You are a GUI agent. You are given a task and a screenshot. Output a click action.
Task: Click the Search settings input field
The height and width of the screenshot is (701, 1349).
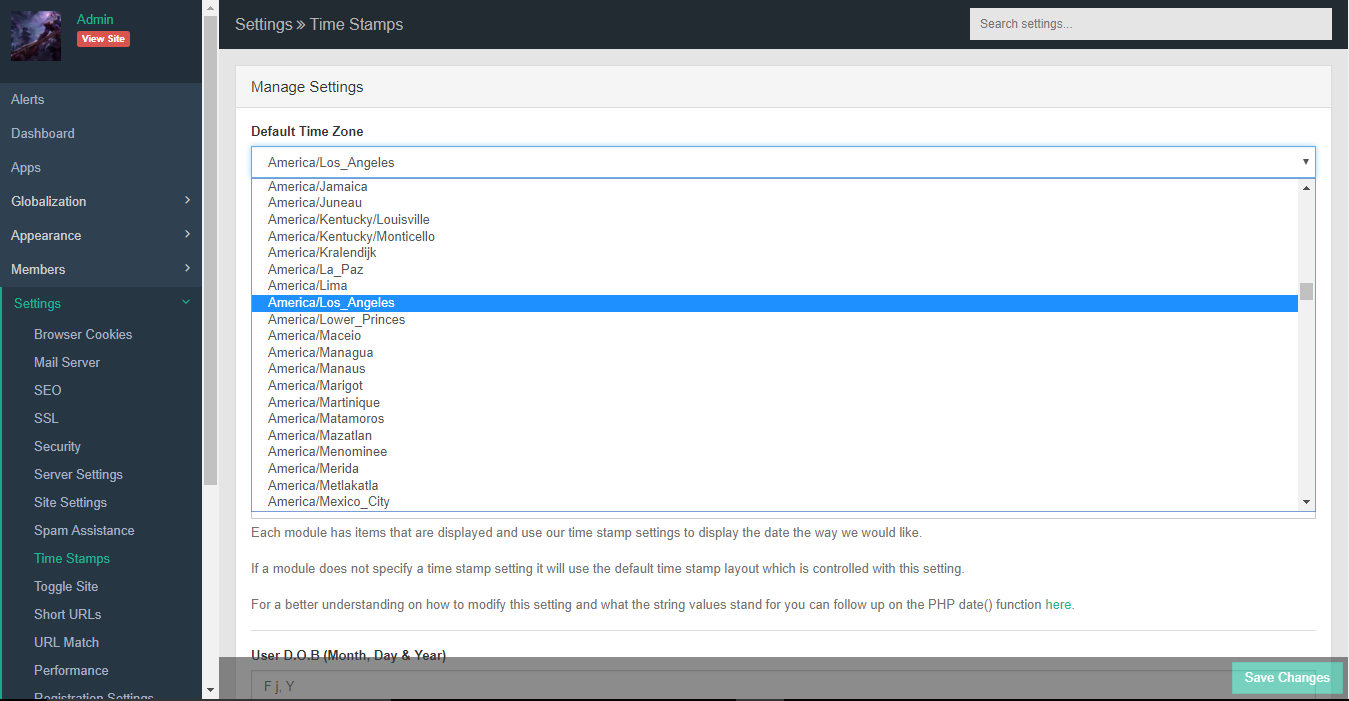(x=1150, y=24)
